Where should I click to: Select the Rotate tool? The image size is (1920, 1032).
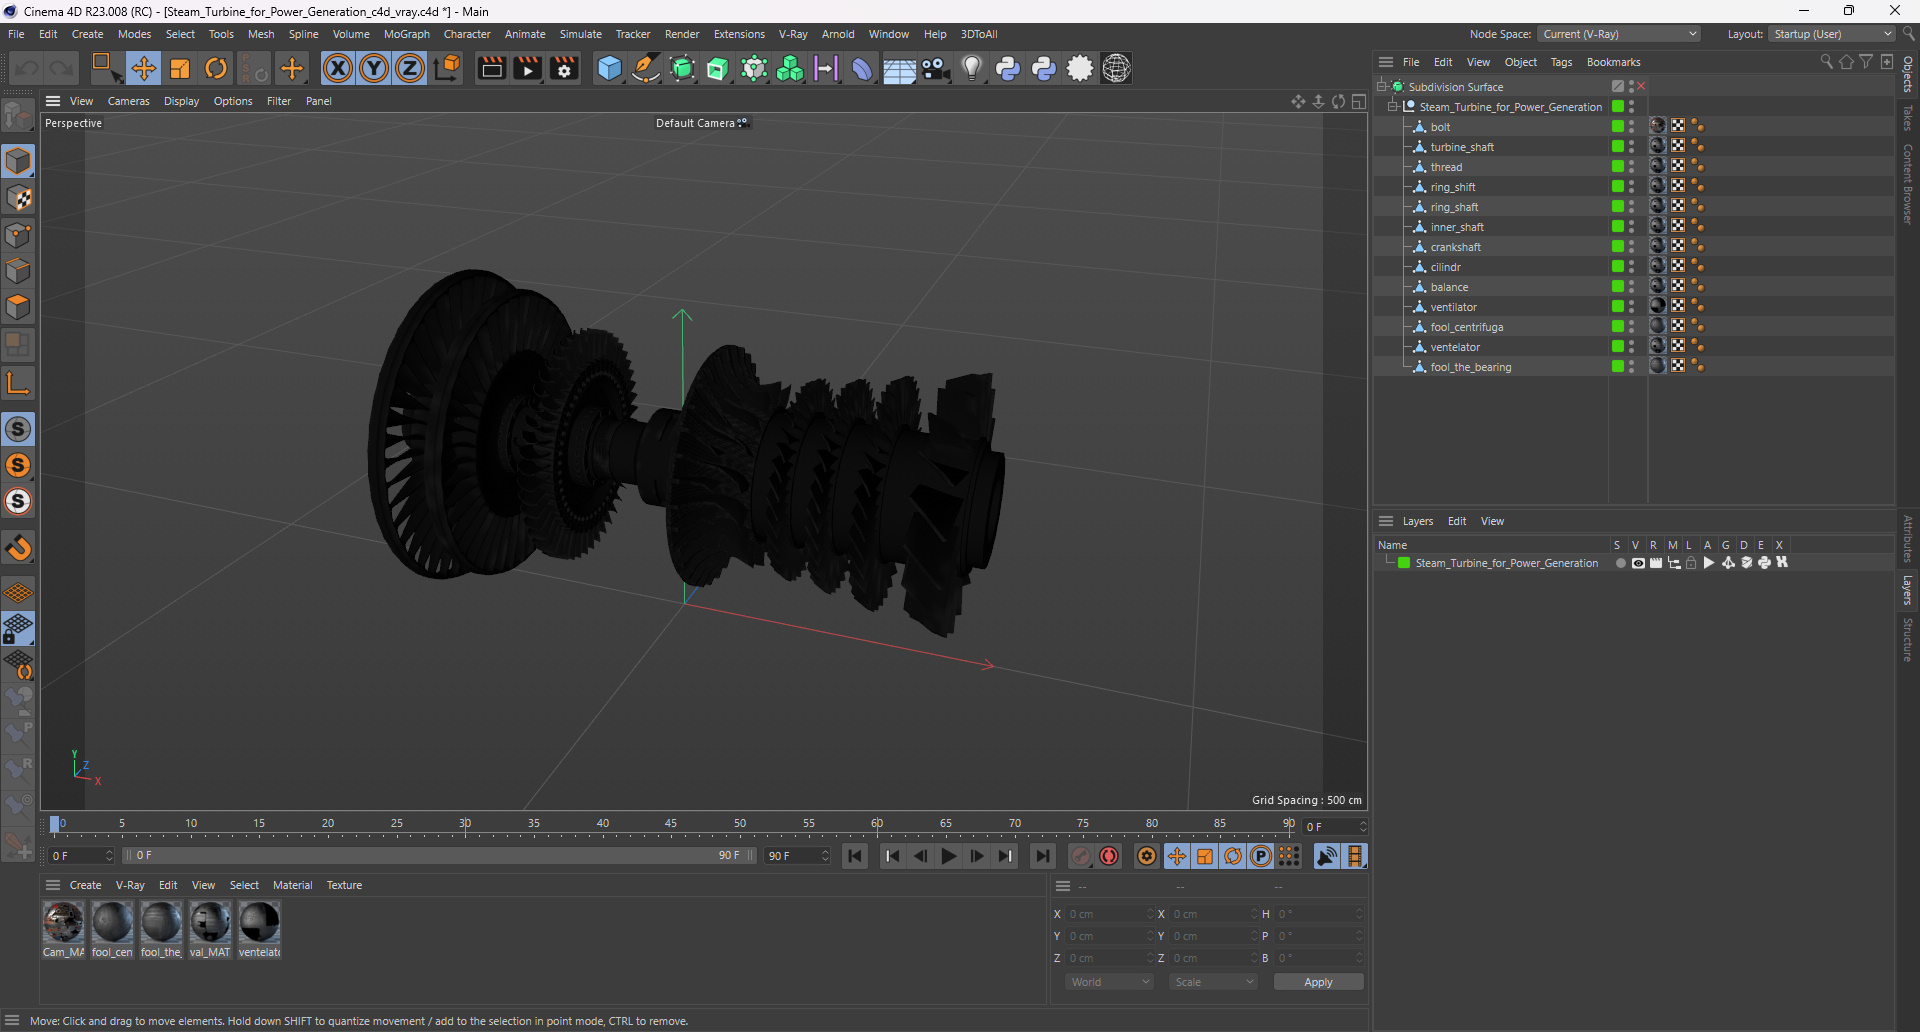coord(216,68)
